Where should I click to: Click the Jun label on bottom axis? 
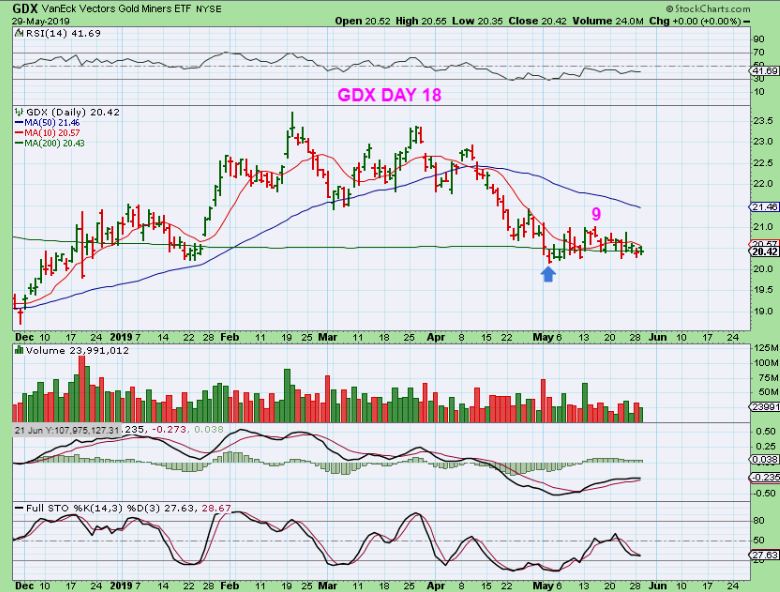(x=658, y=586)
